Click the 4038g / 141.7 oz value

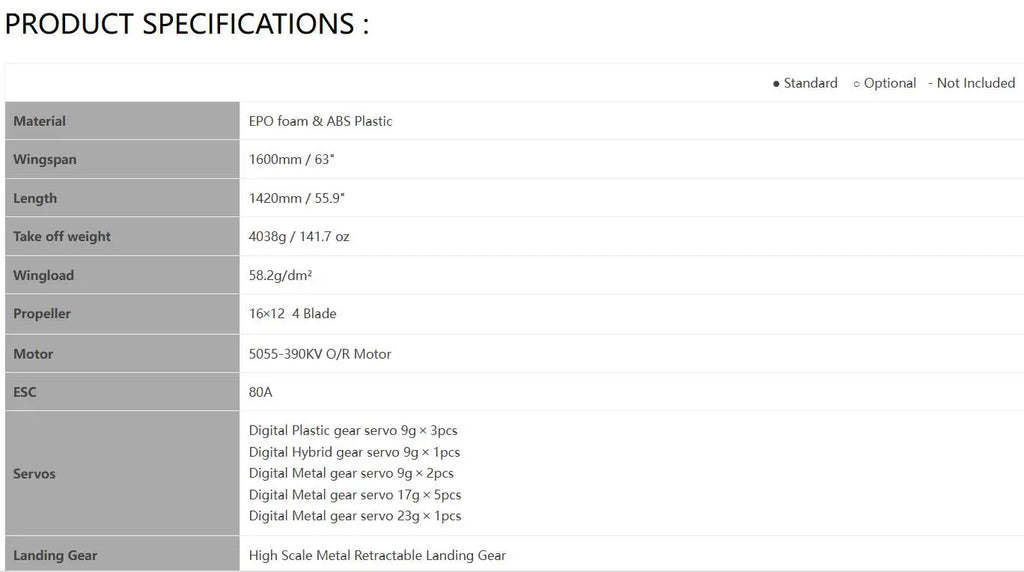(299, 236)
